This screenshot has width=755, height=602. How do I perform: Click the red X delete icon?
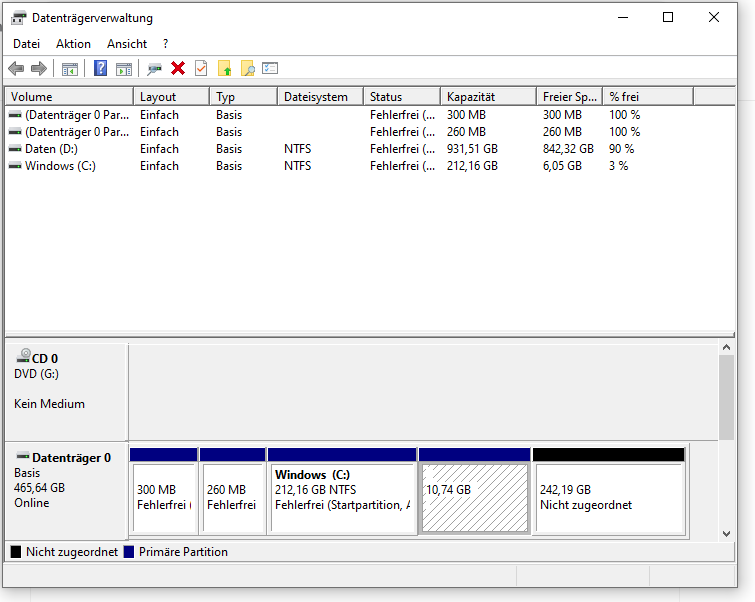(178, 68)
